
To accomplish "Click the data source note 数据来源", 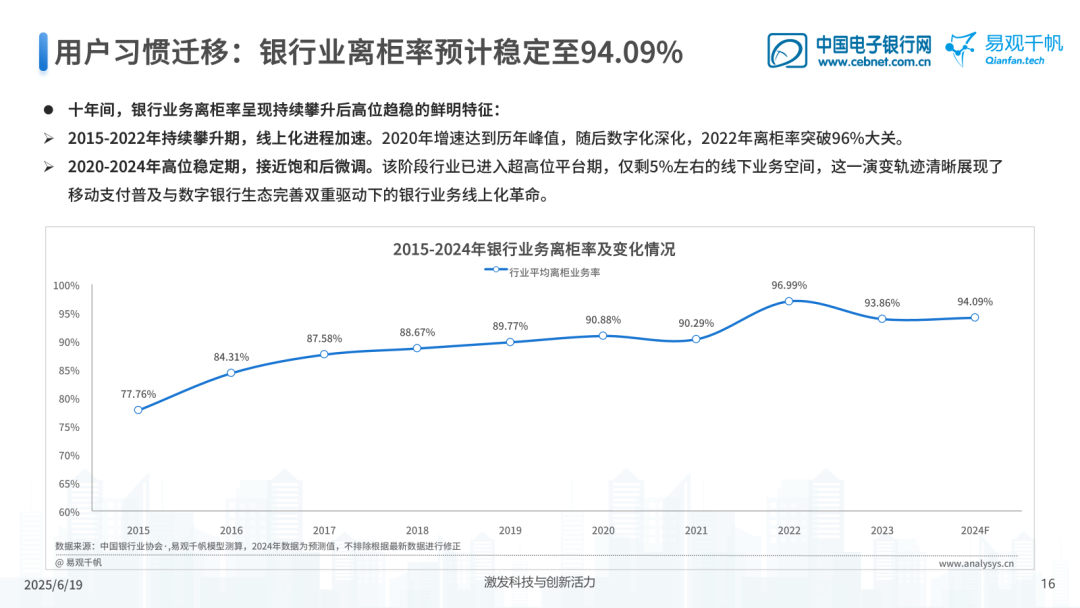I will point(258,546).
